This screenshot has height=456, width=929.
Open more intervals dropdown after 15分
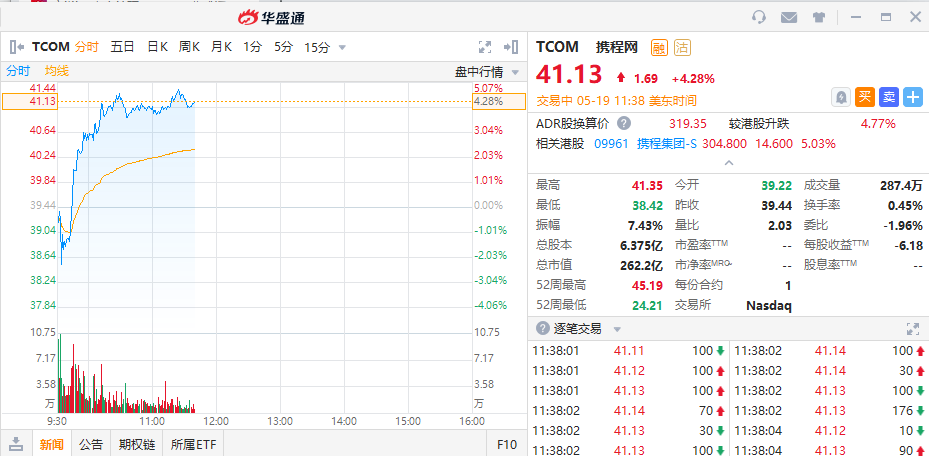342,48
